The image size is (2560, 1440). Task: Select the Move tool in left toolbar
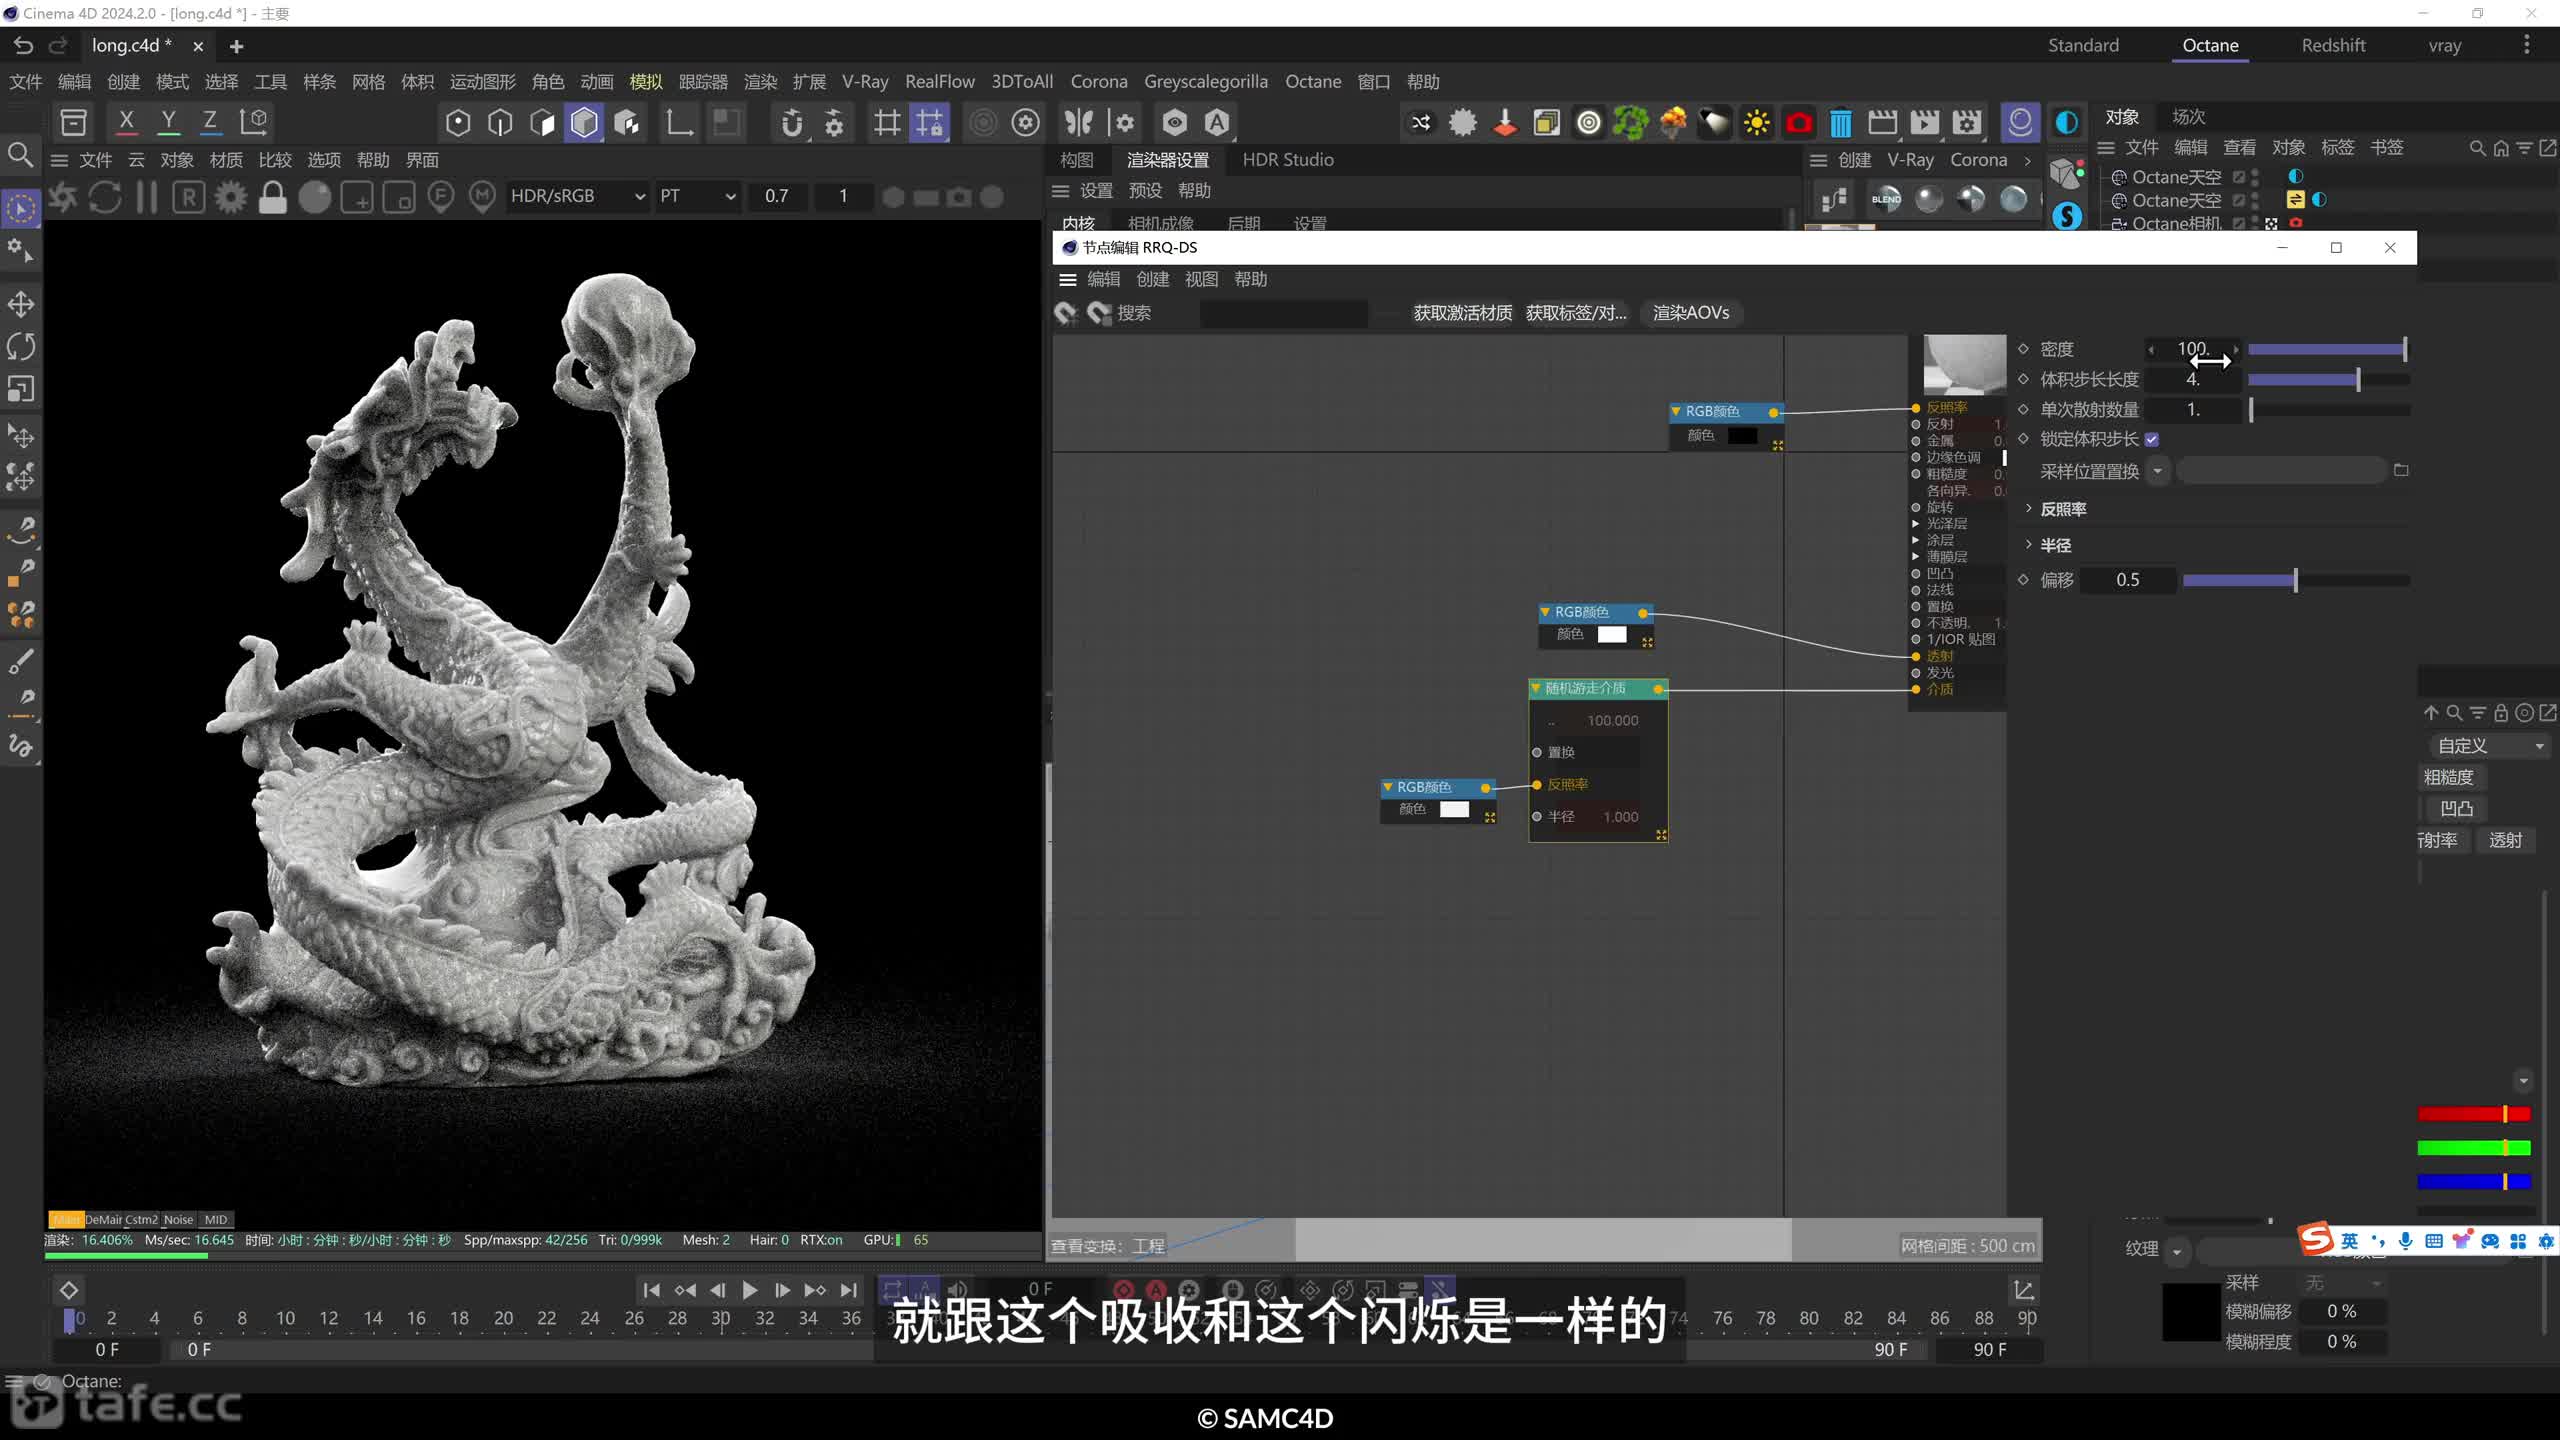point(21,304)
